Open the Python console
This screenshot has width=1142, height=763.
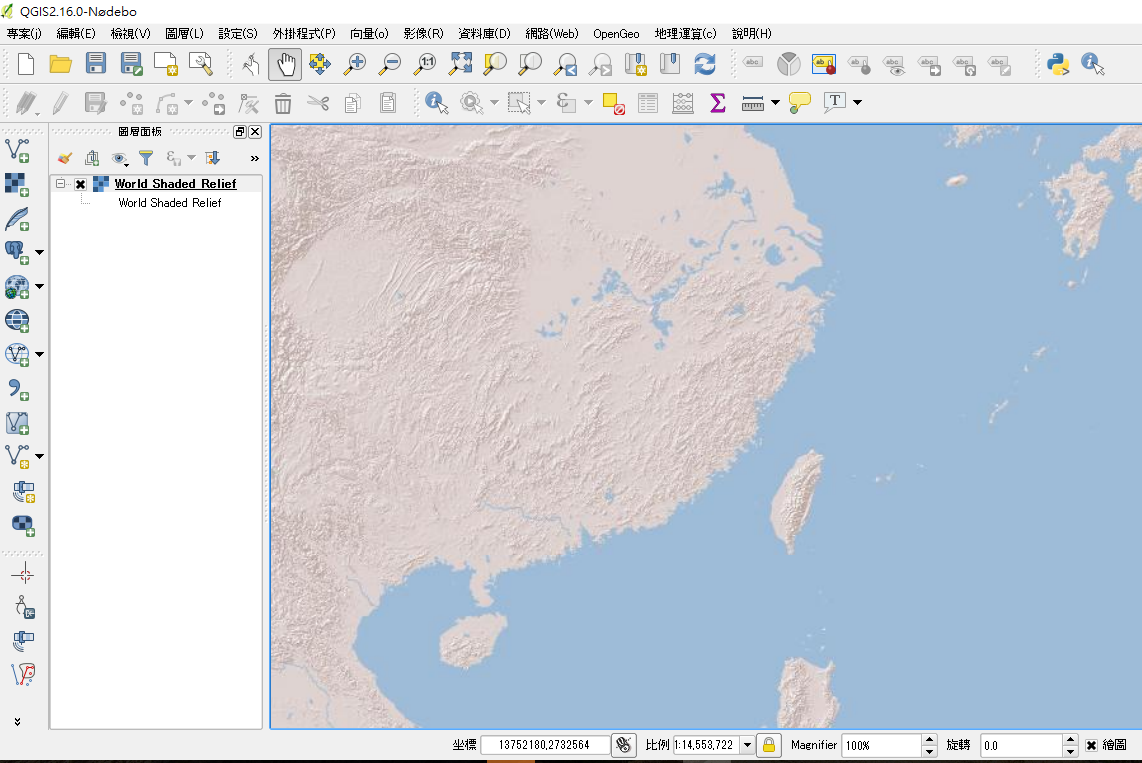point(1058,64)
